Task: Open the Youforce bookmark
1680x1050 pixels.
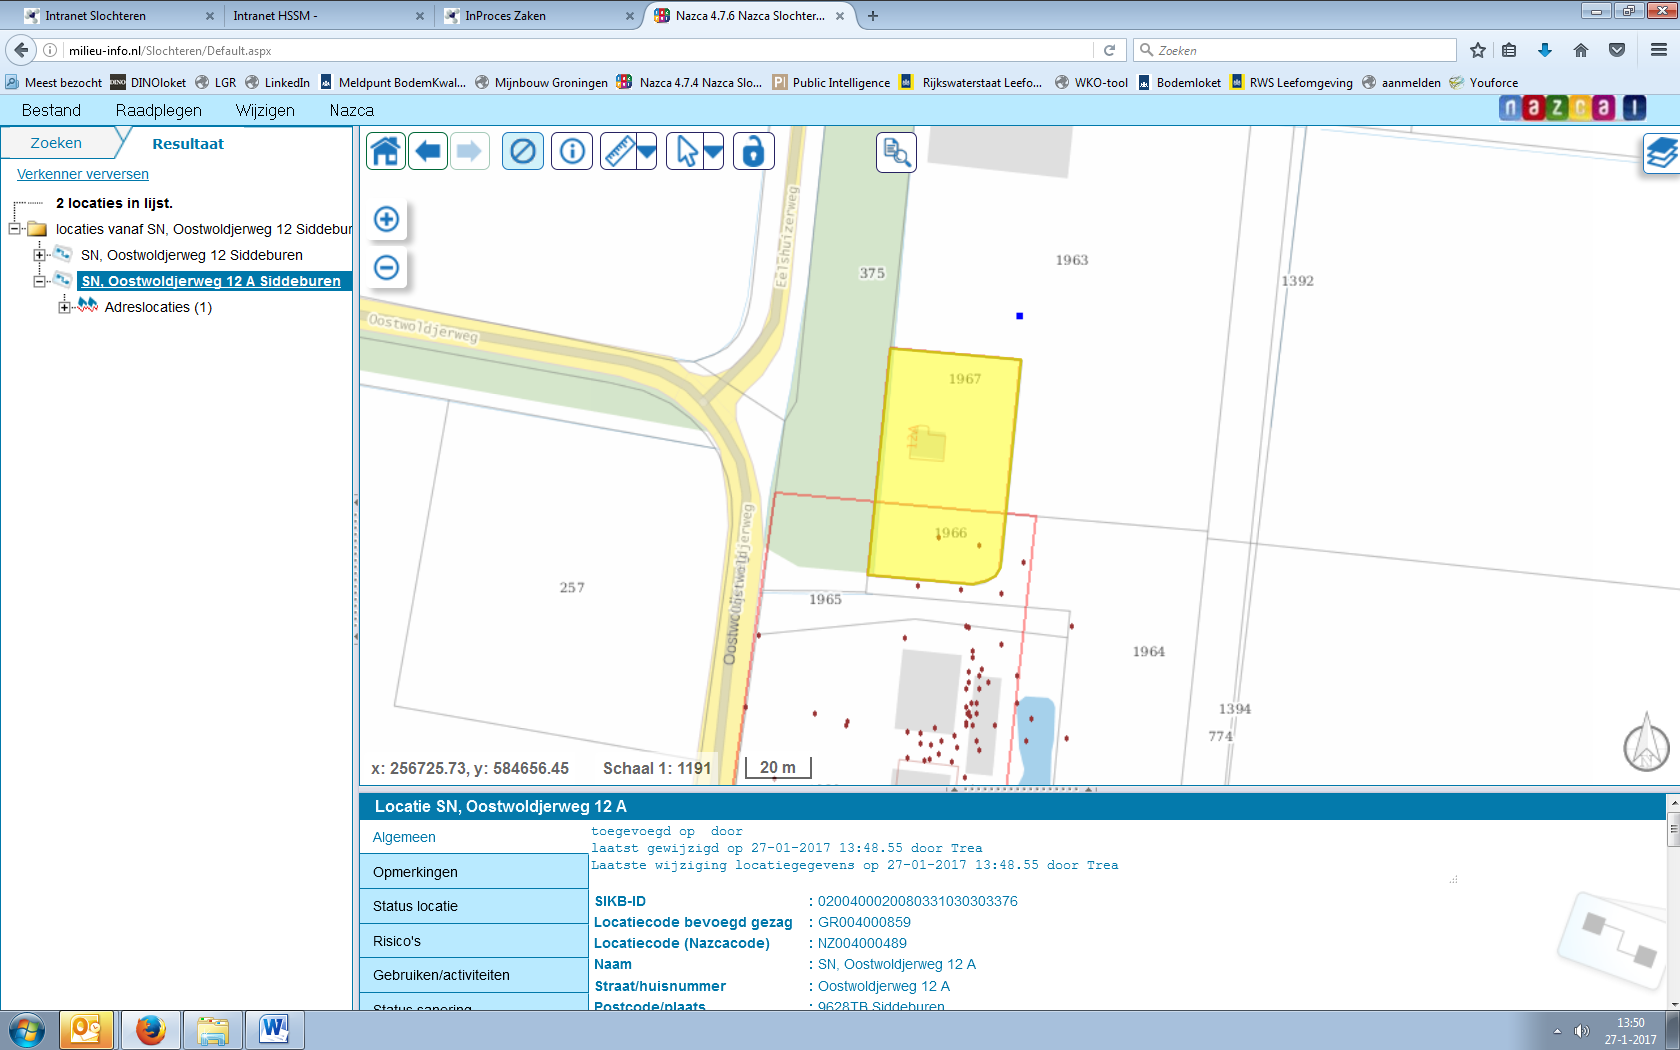Action: (x=1484, y=83)
